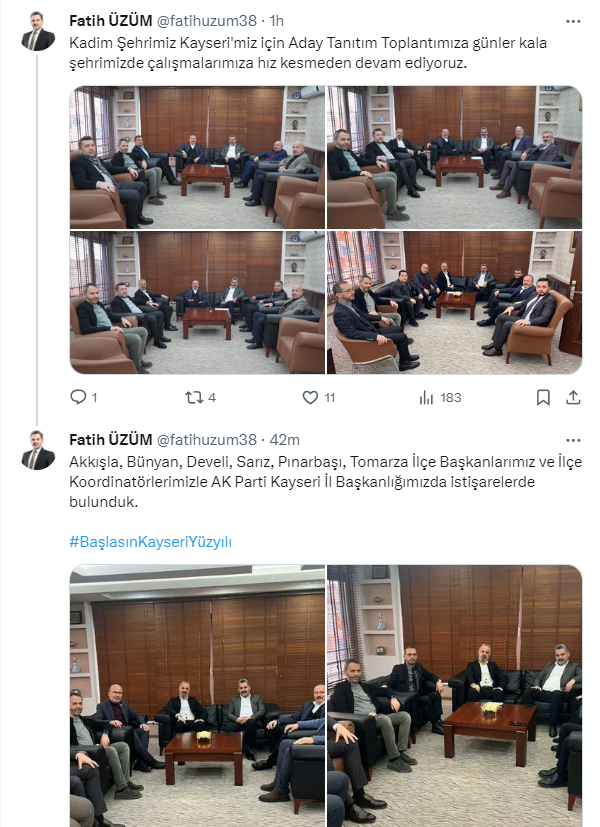Viewport: 600px width, 827px height.
Task: Click #BaşlasınKayseriYüzyılı hashtag
Action: (151, 542)
